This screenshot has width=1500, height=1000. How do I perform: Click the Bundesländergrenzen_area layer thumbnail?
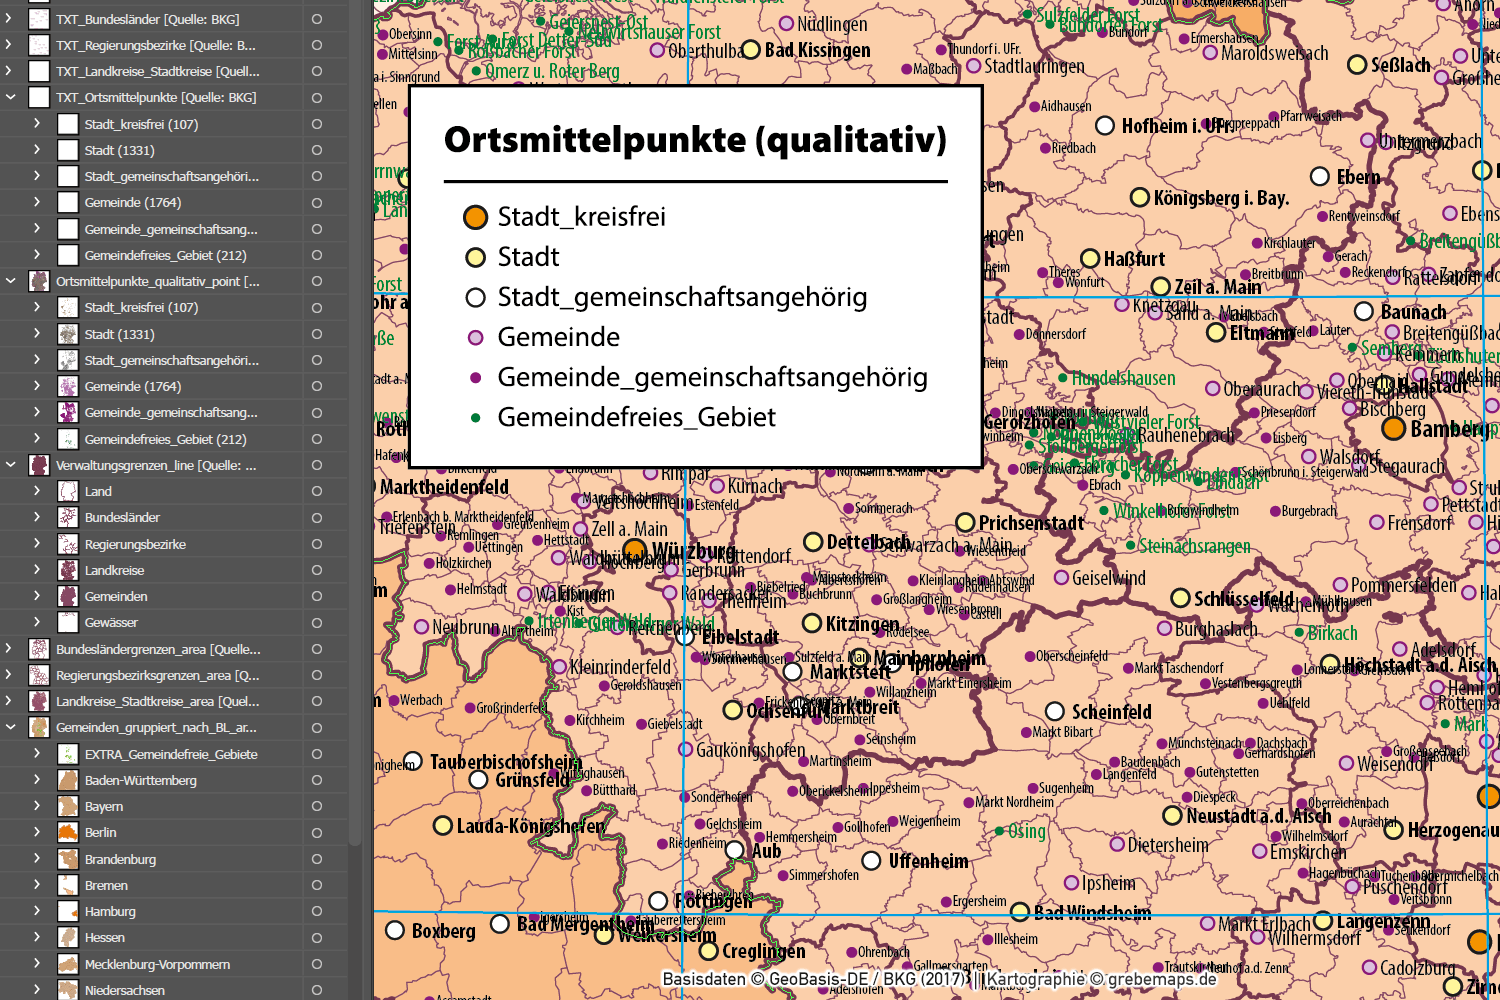(37, 649)
